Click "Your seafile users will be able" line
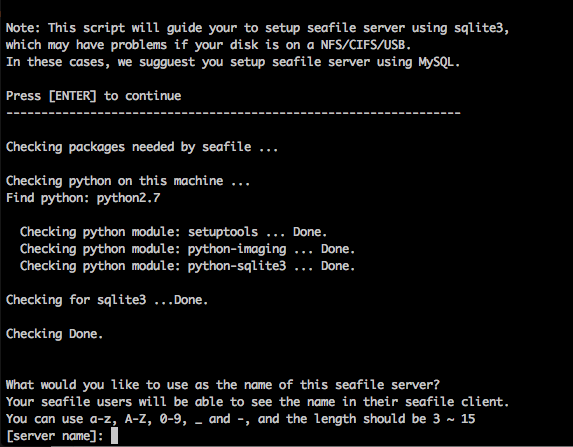 pyautogui.click(x=257, y=402)
